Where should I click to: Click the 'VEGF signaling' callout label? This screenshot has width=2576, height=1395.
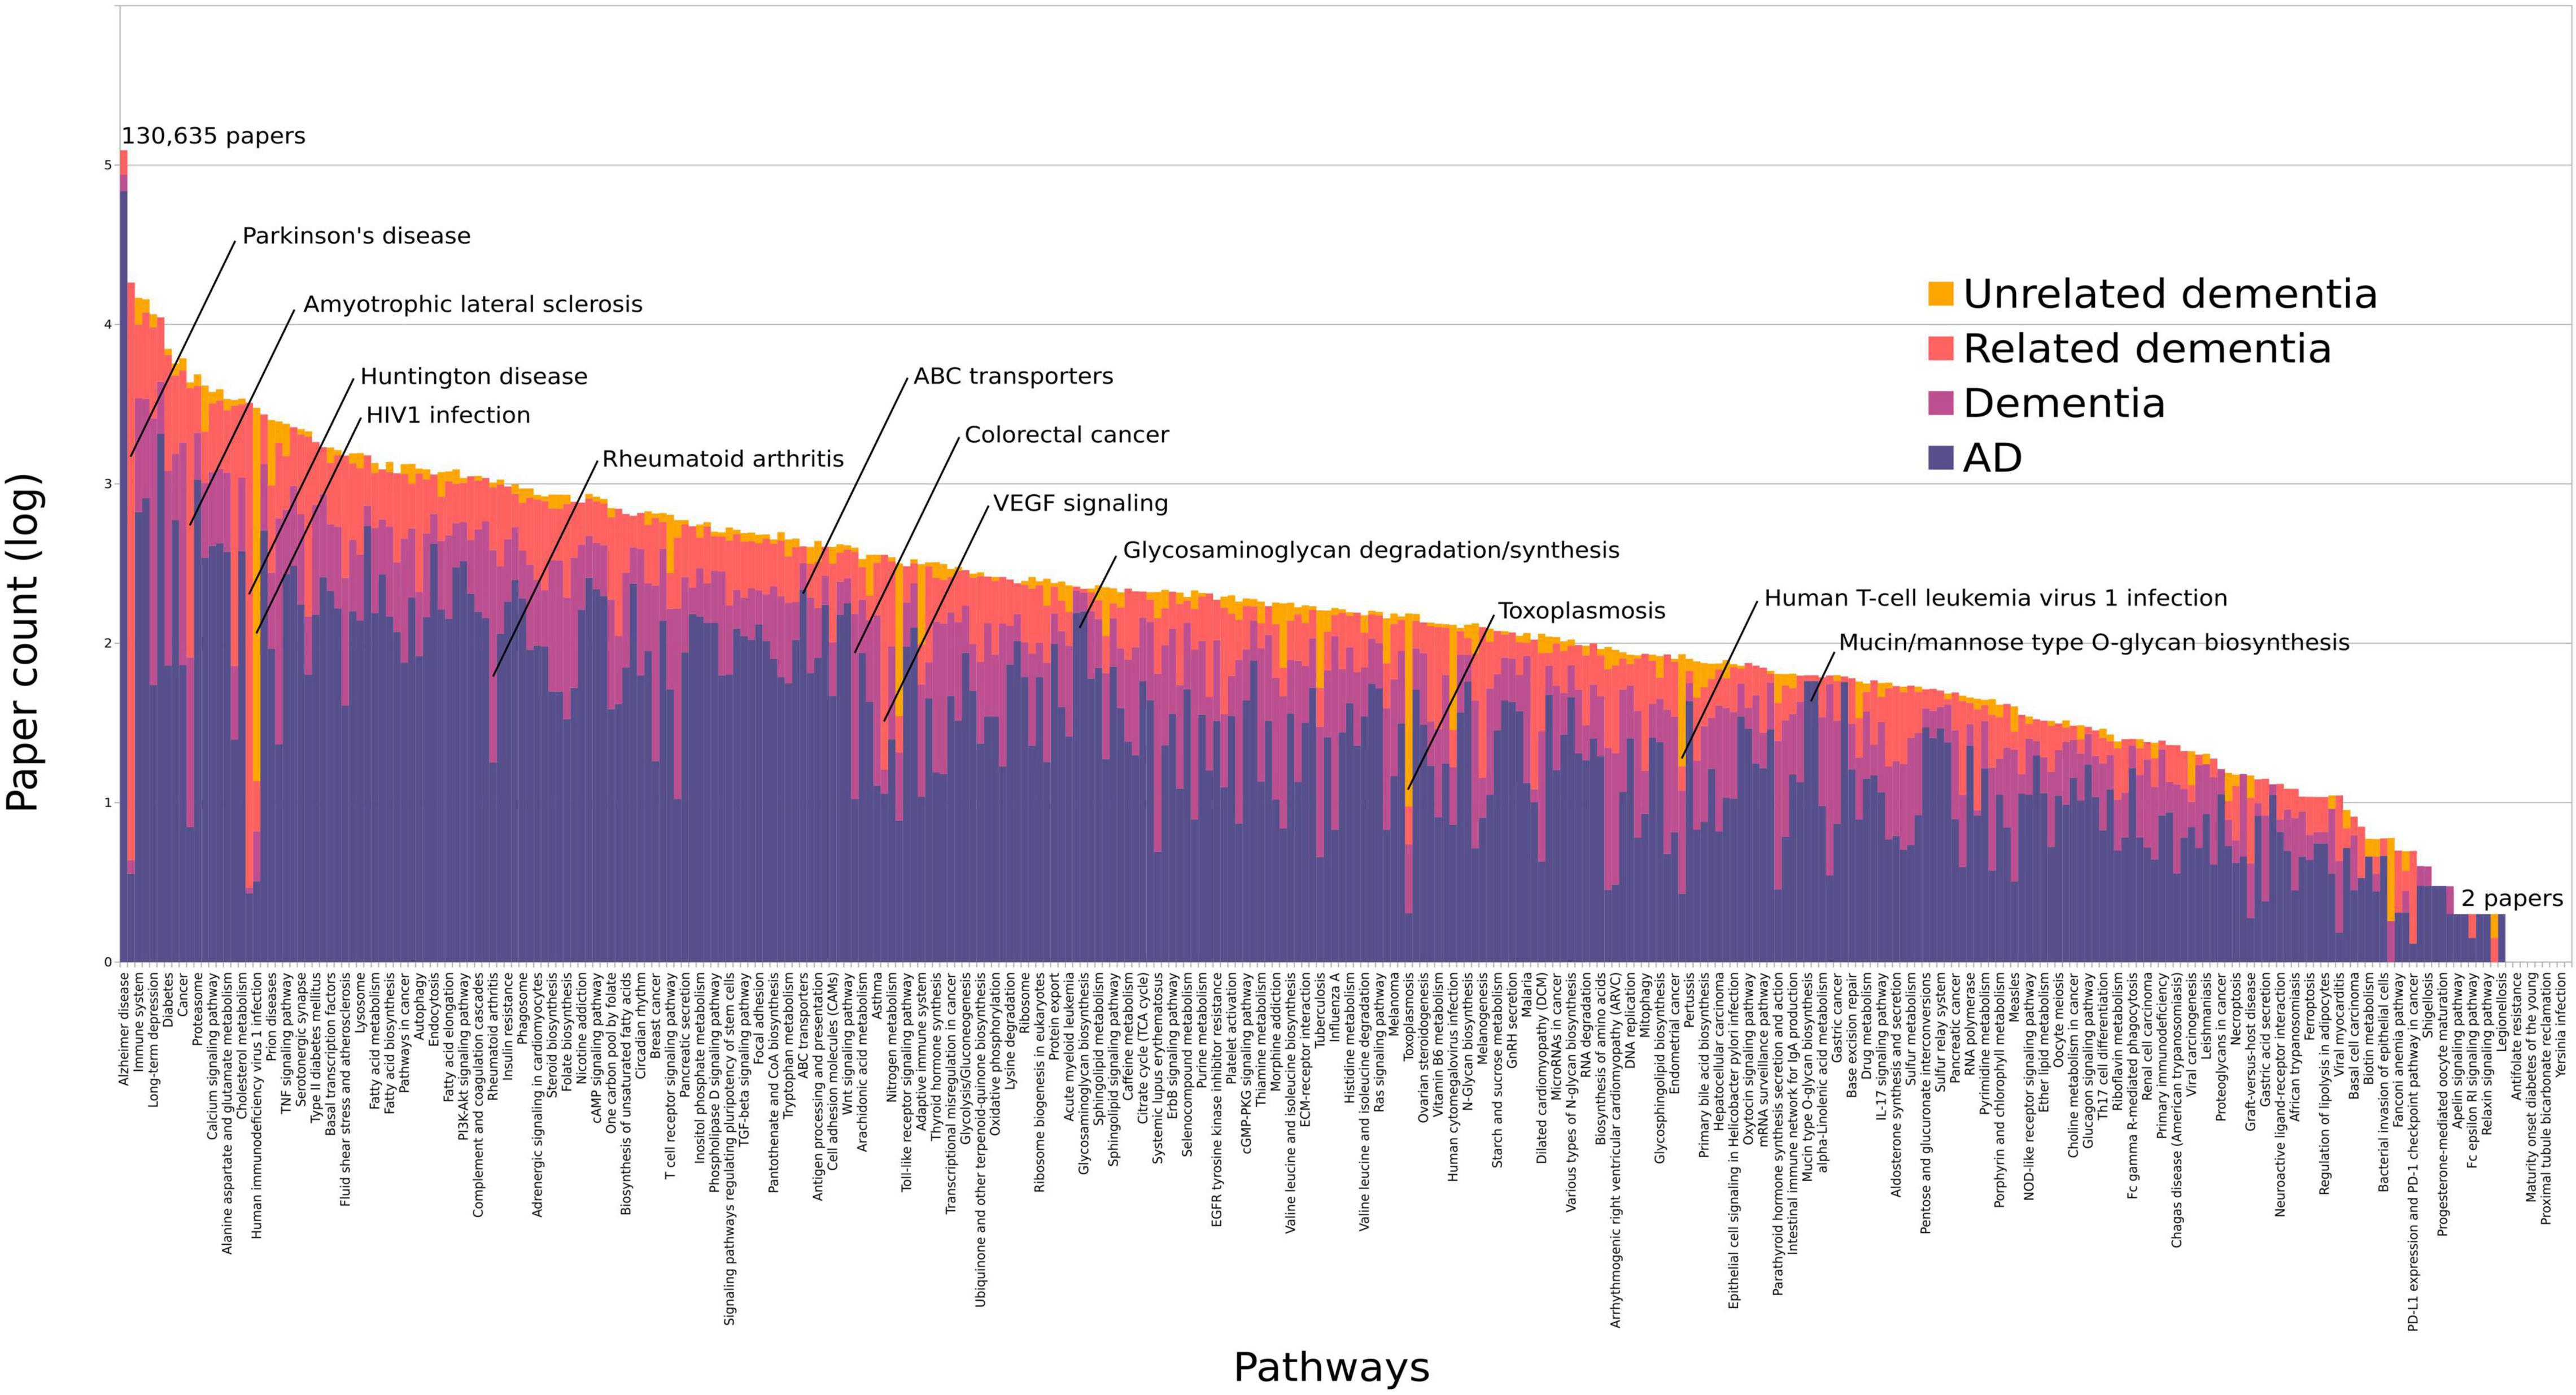[1080, 503]
